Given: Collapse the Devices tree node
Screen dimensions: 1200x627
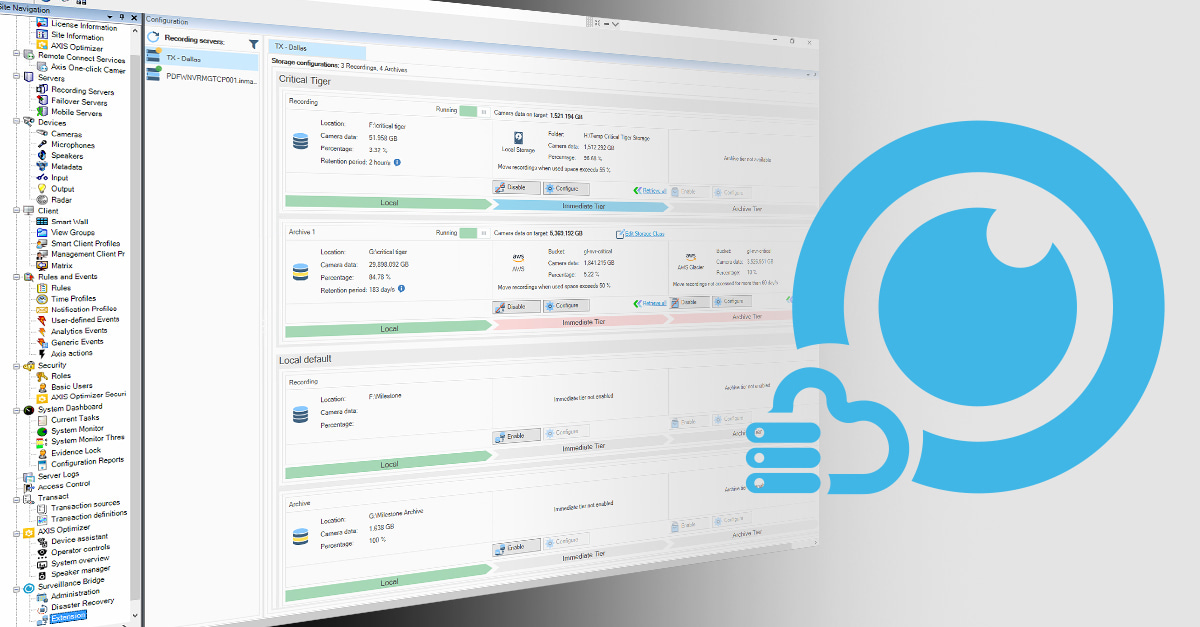Looking at the screenshot, I should click(17, 122).
